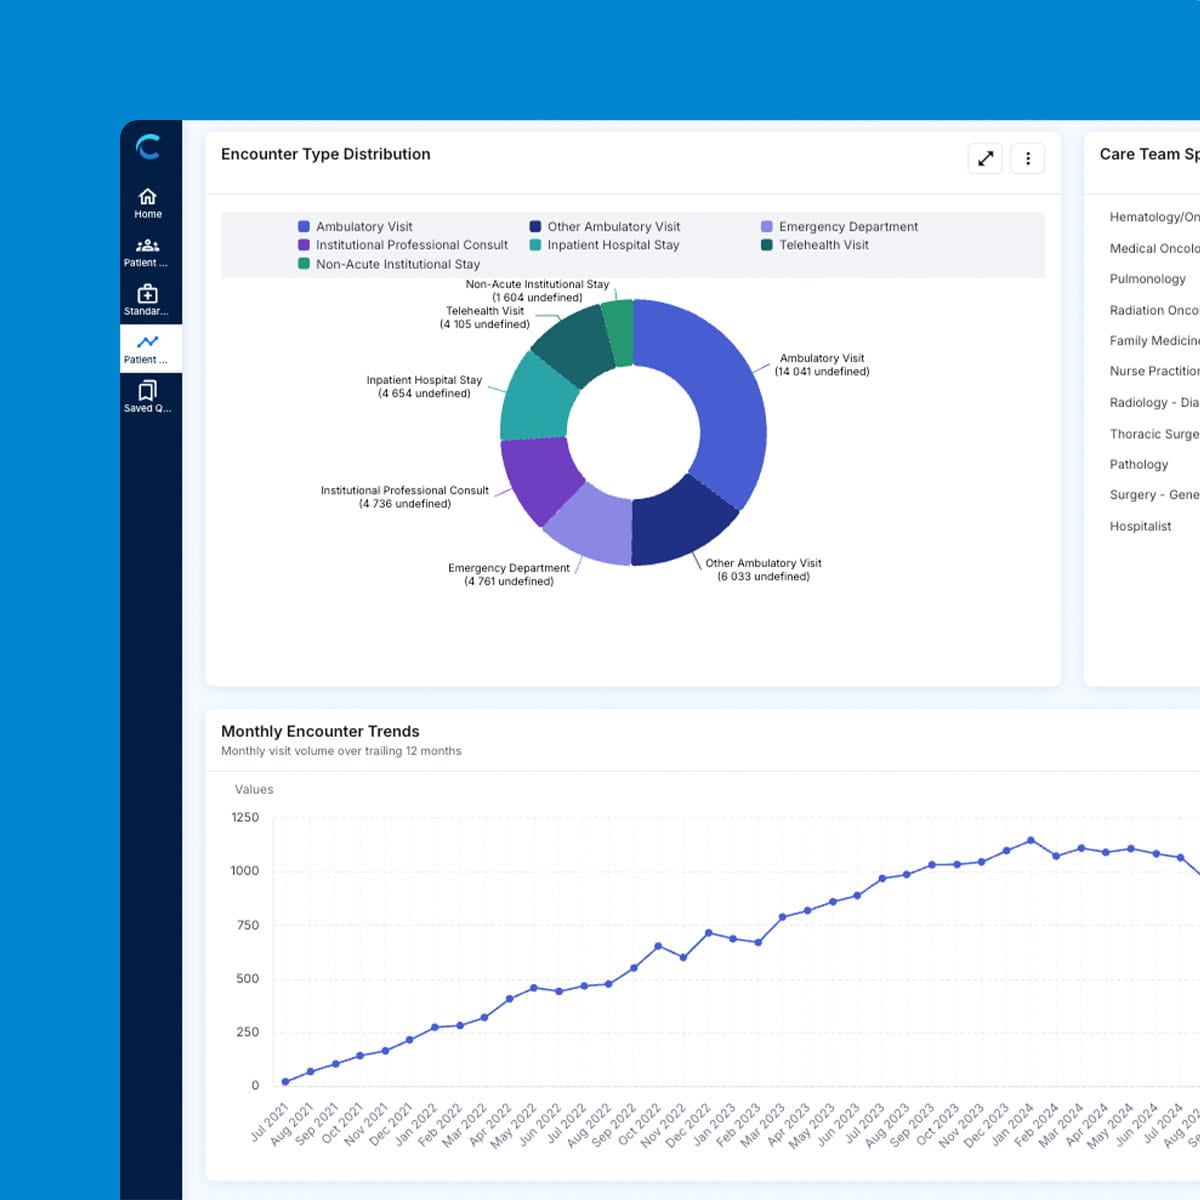1200x1200 pixels.
Task: Click the 'Ambulatory Visit (14 041 undefined)' label
Action: click(x=822, y=365)
